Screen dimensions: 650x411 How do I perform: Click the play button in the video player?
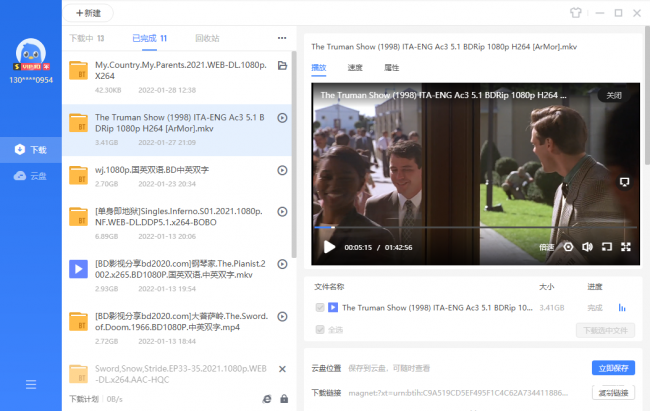pos(329,247)
